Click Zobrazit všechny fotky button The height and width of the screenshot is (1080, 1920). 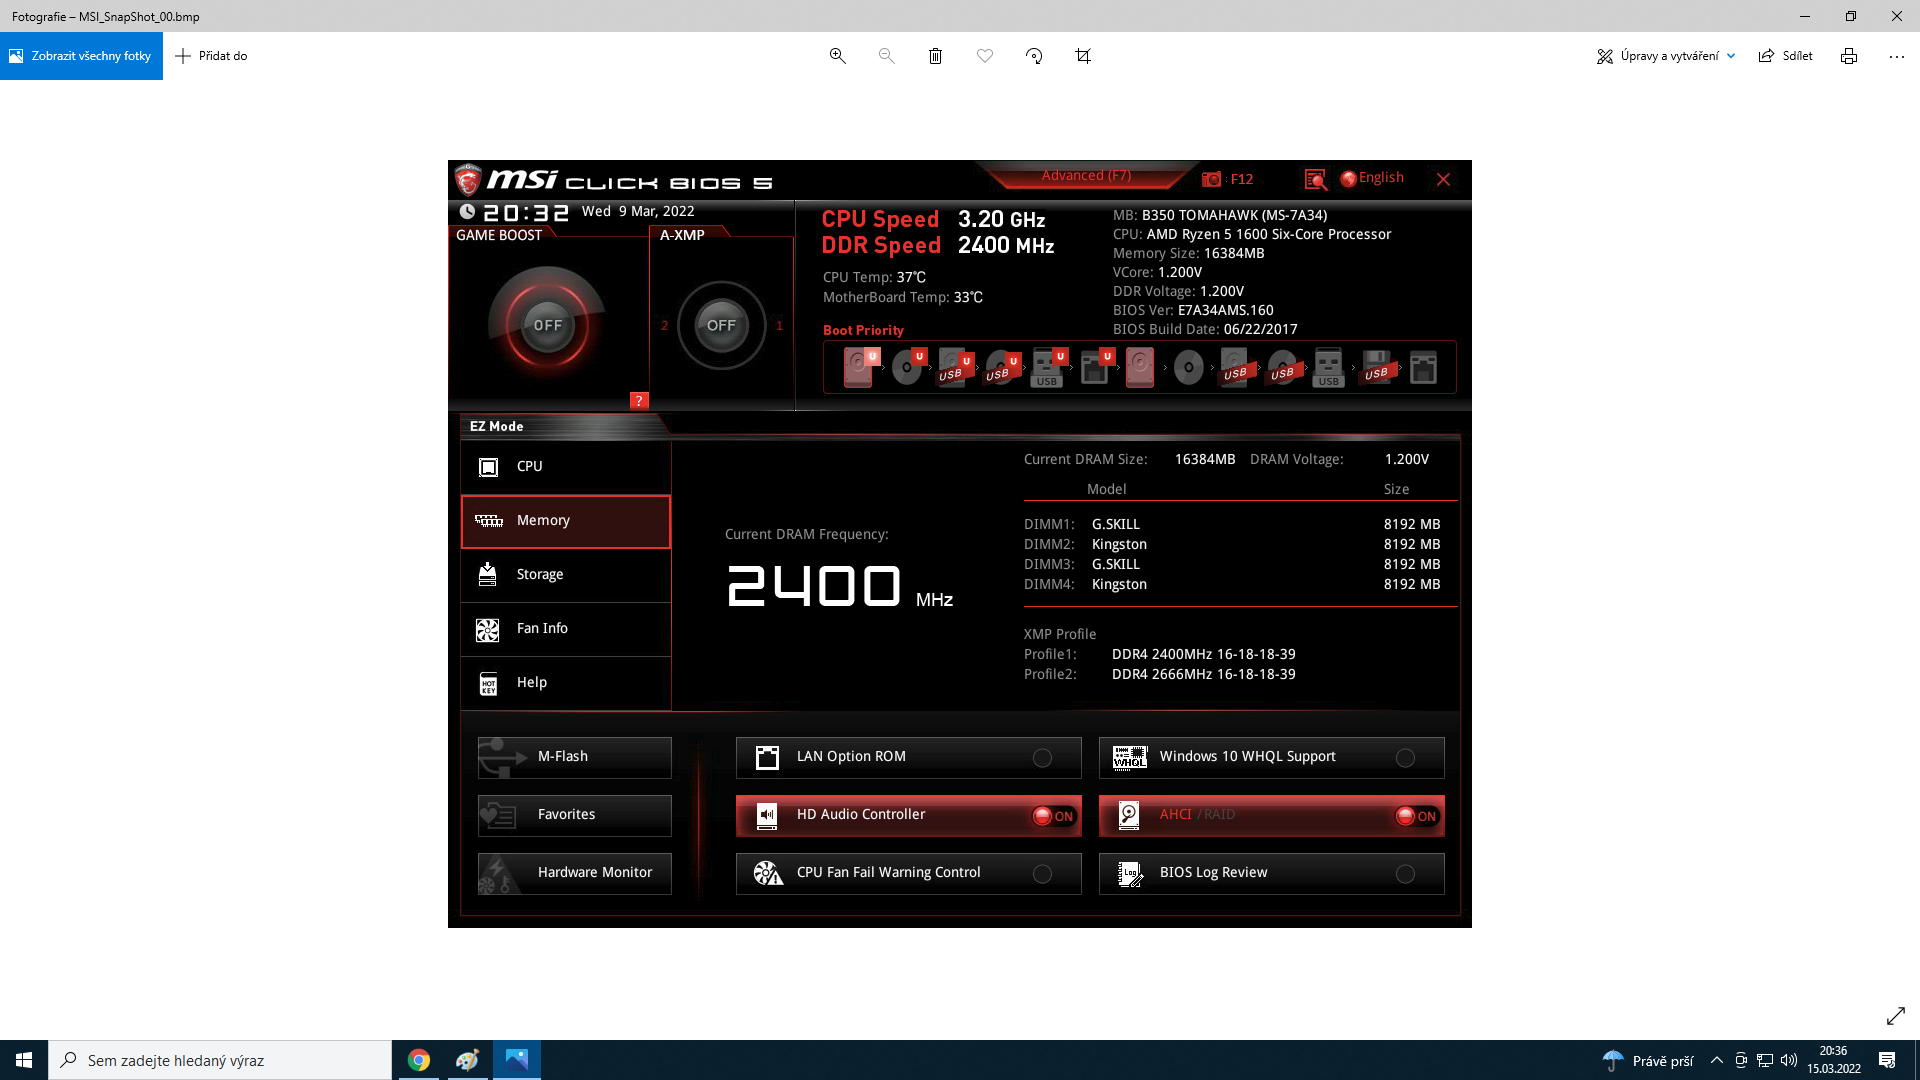(x=81, y=56)
